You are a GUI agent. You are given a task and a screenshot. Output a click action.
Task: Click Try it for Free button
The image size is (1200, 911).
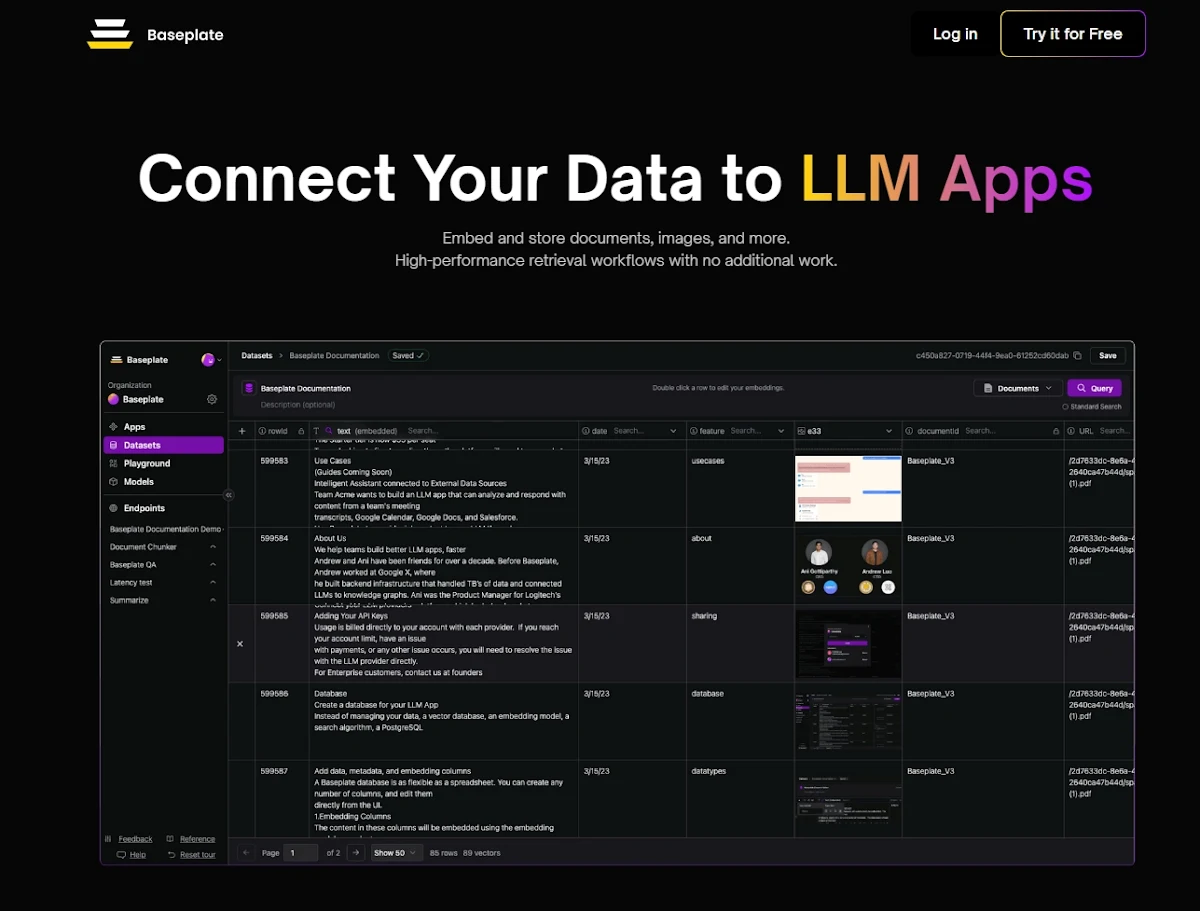1073,34
